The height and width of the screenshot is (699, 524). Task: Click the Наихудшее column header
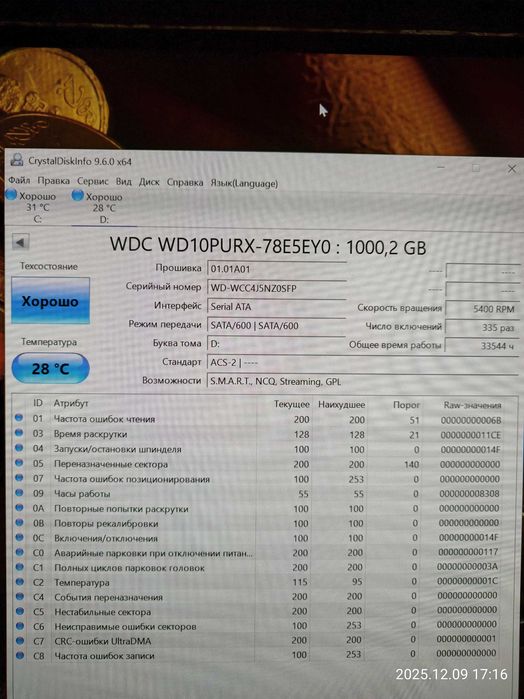341,405
